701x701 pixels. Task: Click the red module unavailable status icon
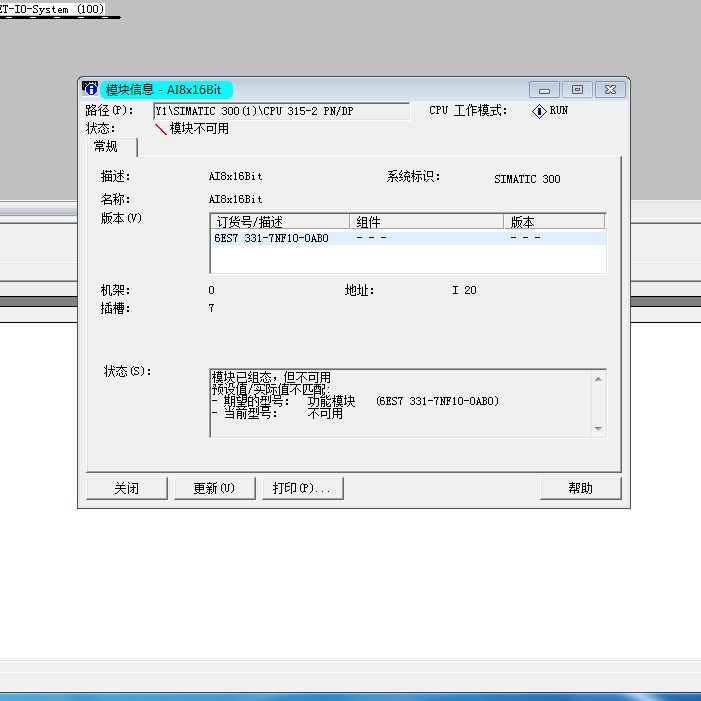(160, 129)
